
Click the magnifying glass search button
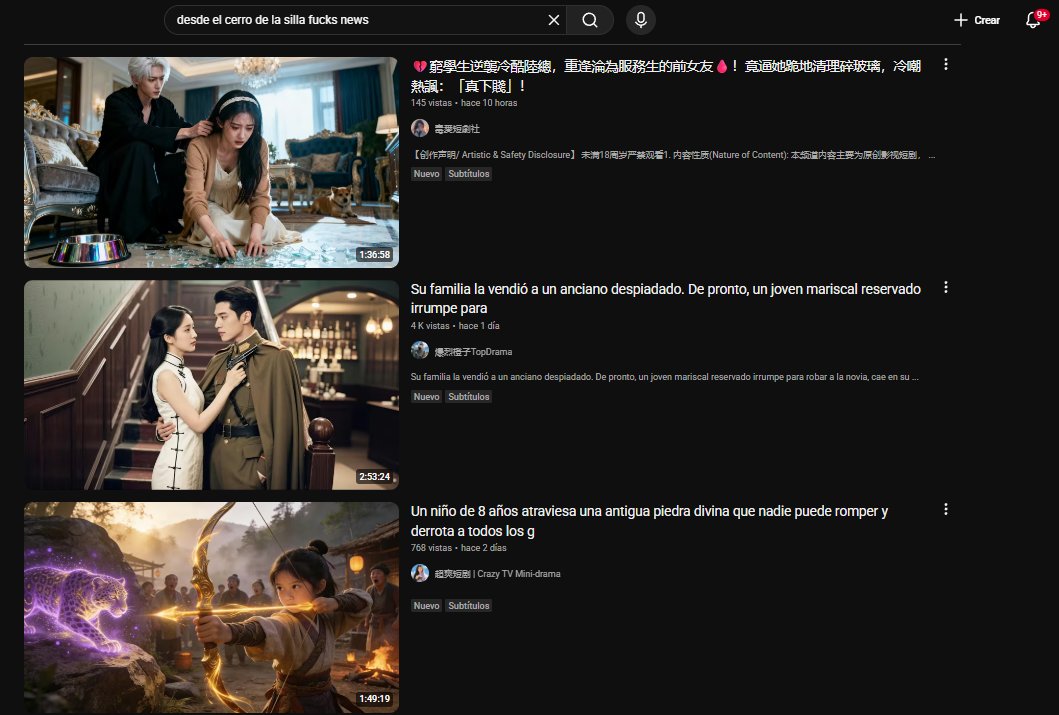tap(590, 20)
